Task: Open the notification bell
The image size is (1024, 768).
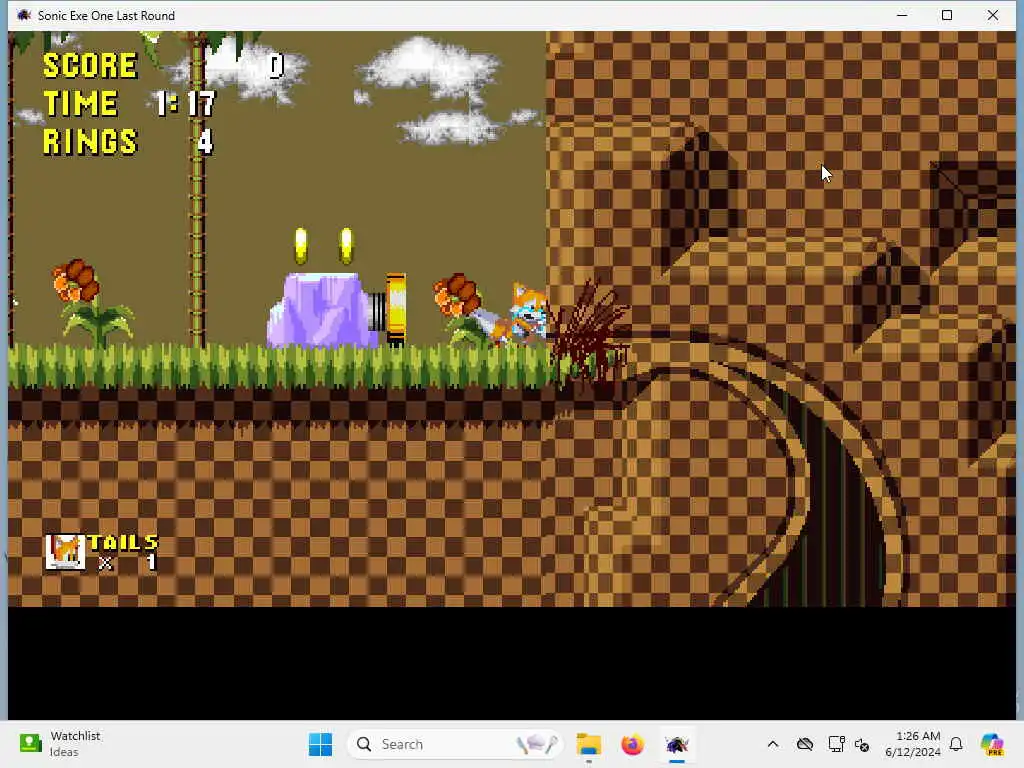Action: point(956,744)
